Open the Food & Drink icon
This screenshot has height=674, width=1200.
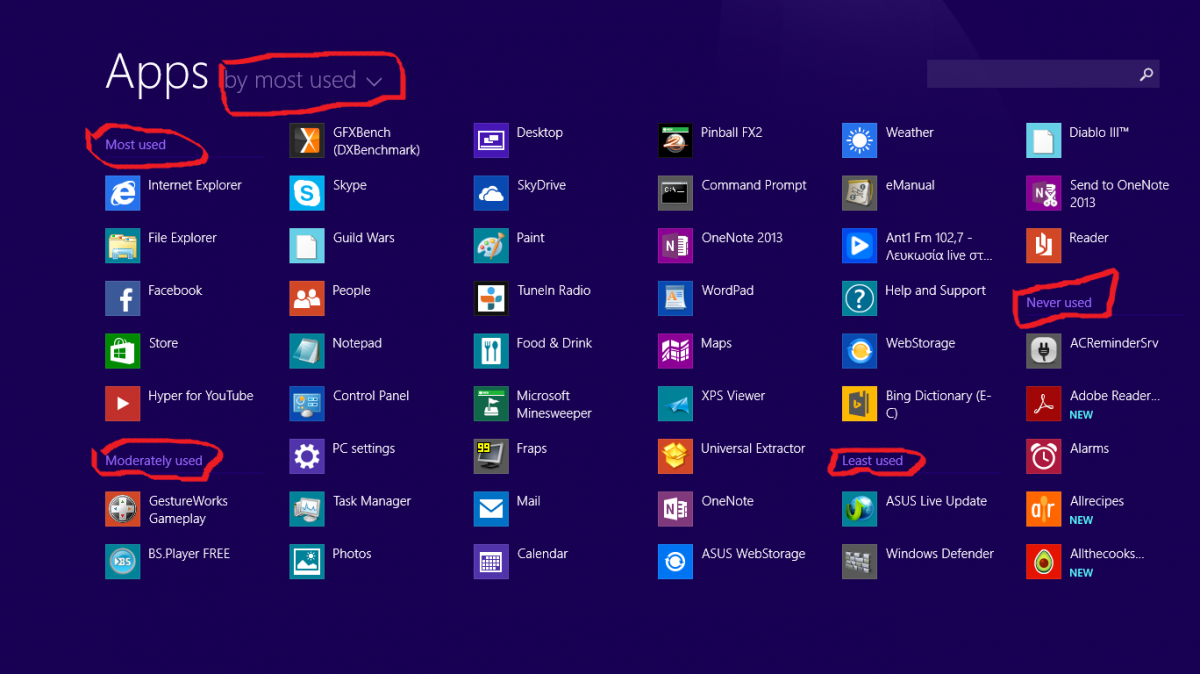(491, 351)
